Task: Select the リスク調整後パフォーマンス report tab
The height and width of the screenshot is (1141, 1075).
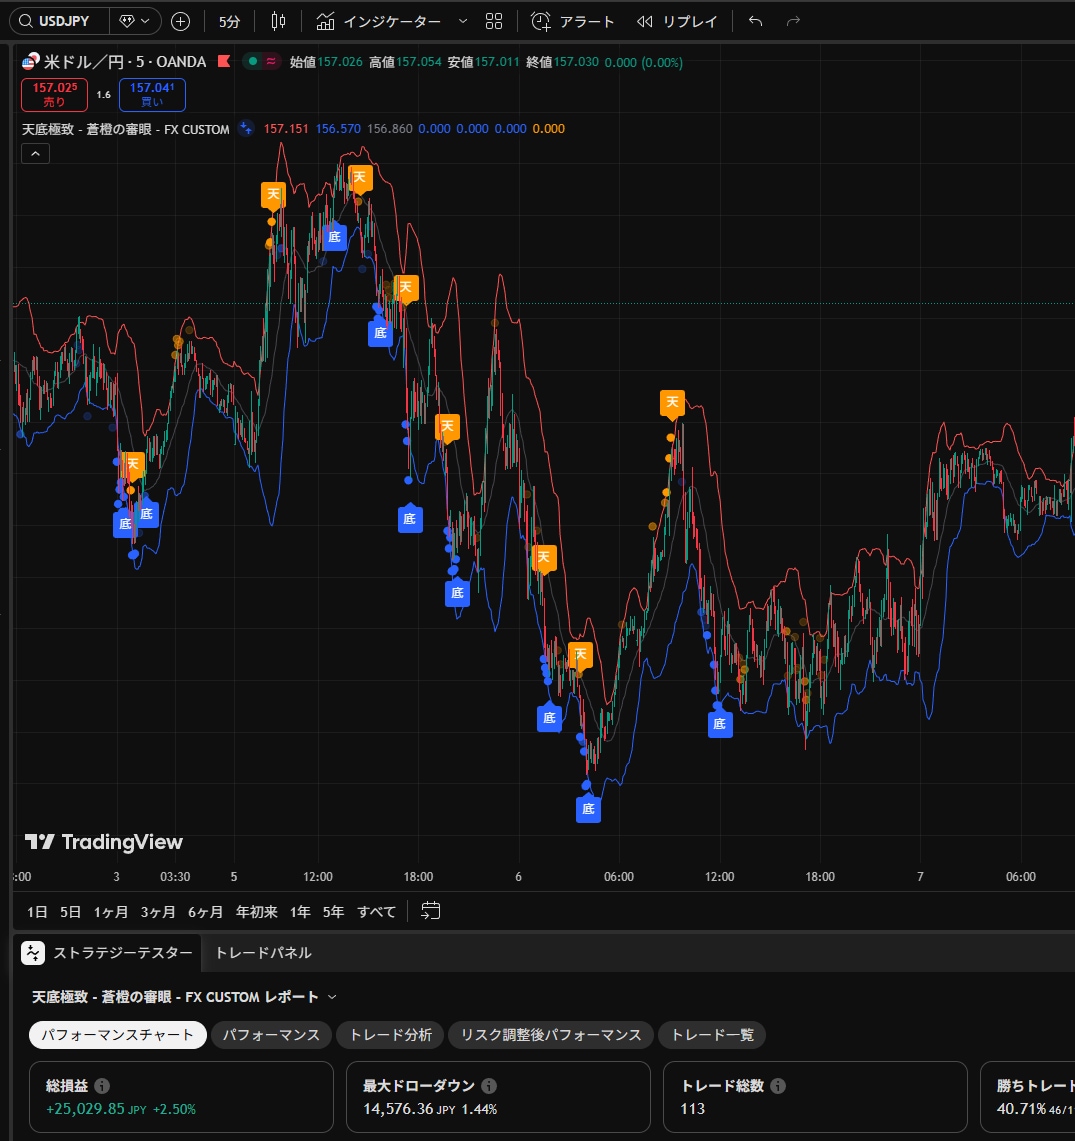Action: pos(551,1035)
